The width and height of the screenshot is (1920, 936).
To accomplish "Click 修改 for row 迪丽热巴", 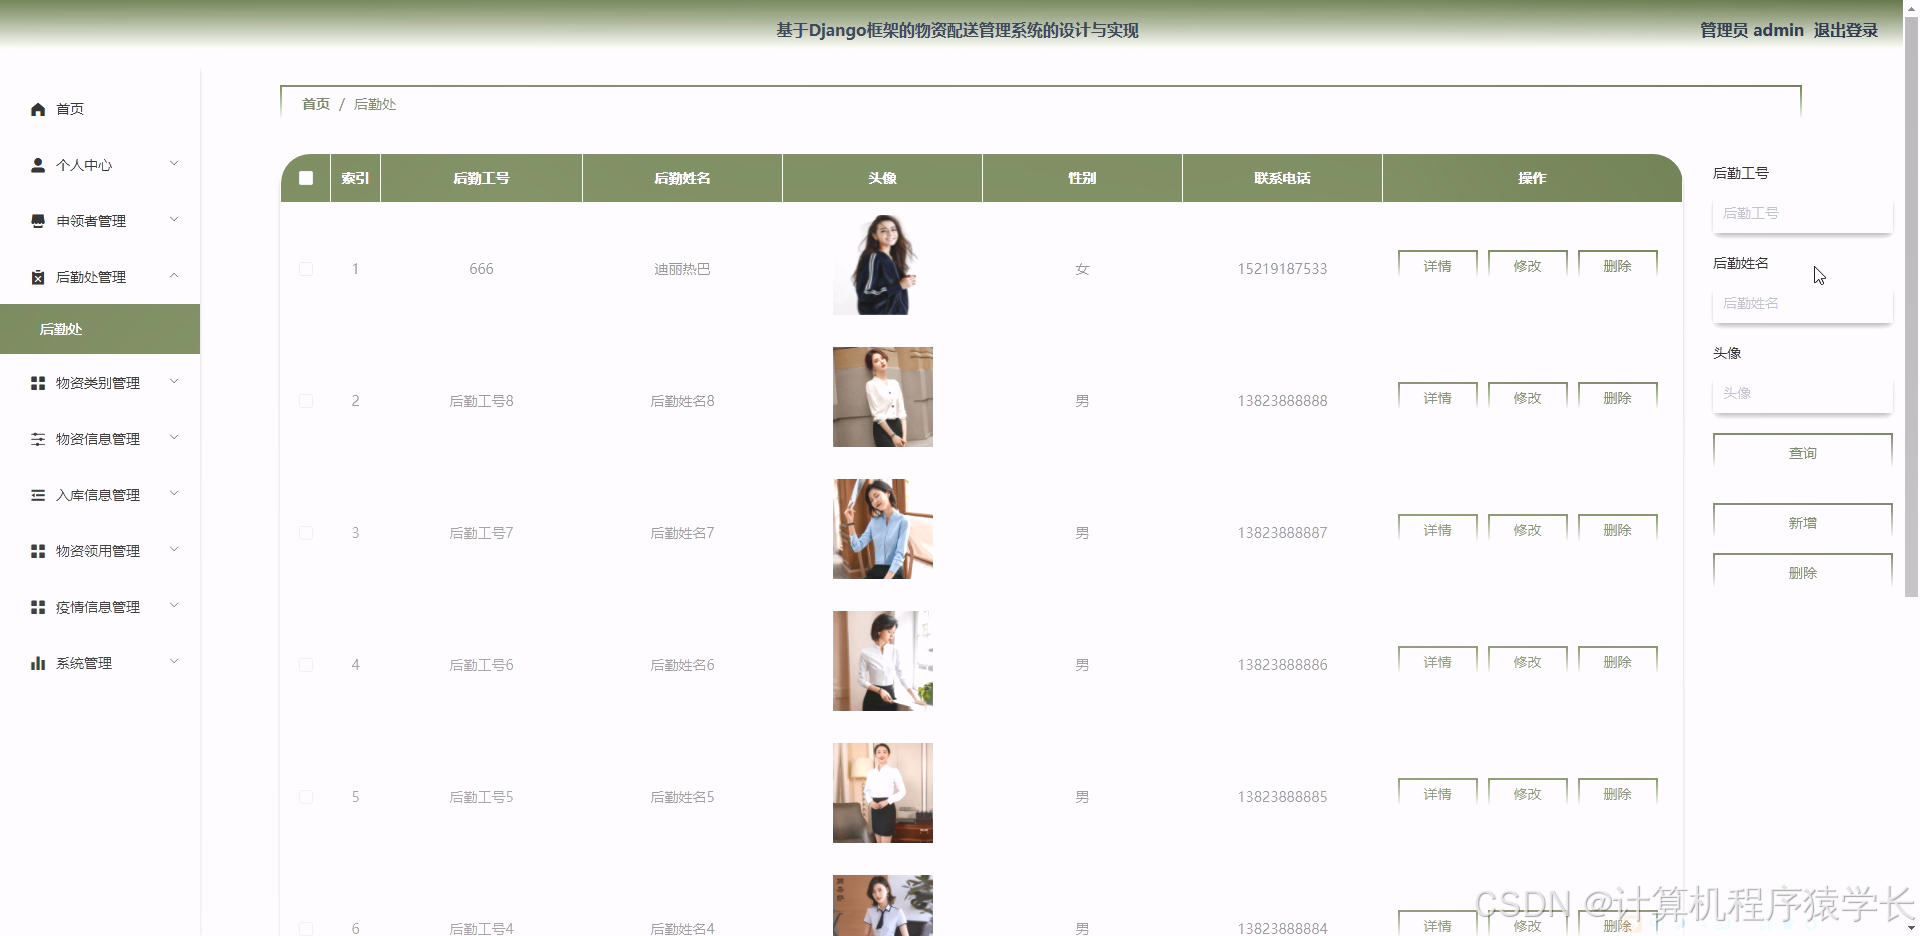I will 1528,265.
